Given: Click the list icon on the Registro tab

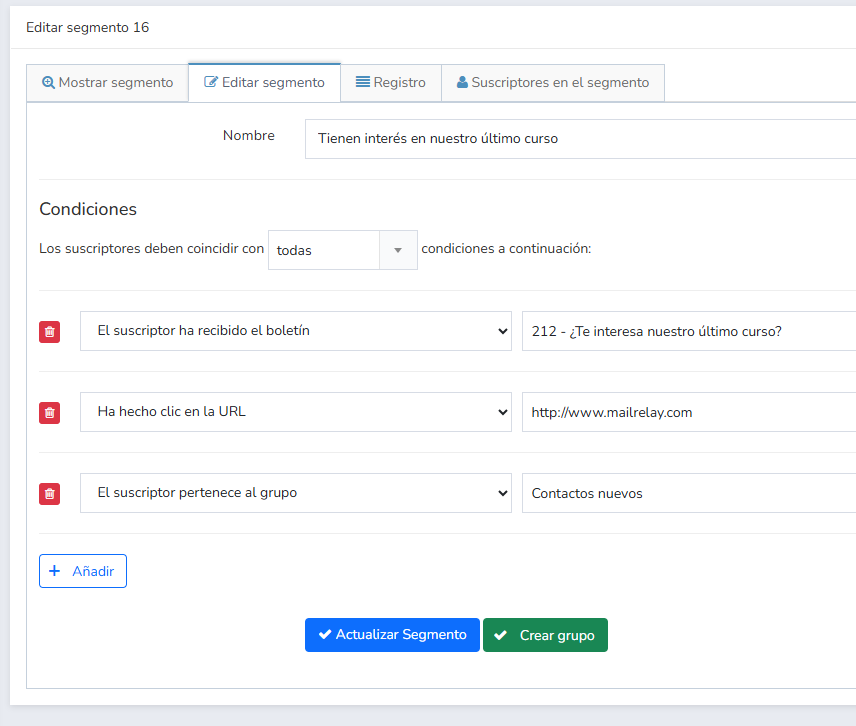Looking at the screenshot, I should pos(365,83).
